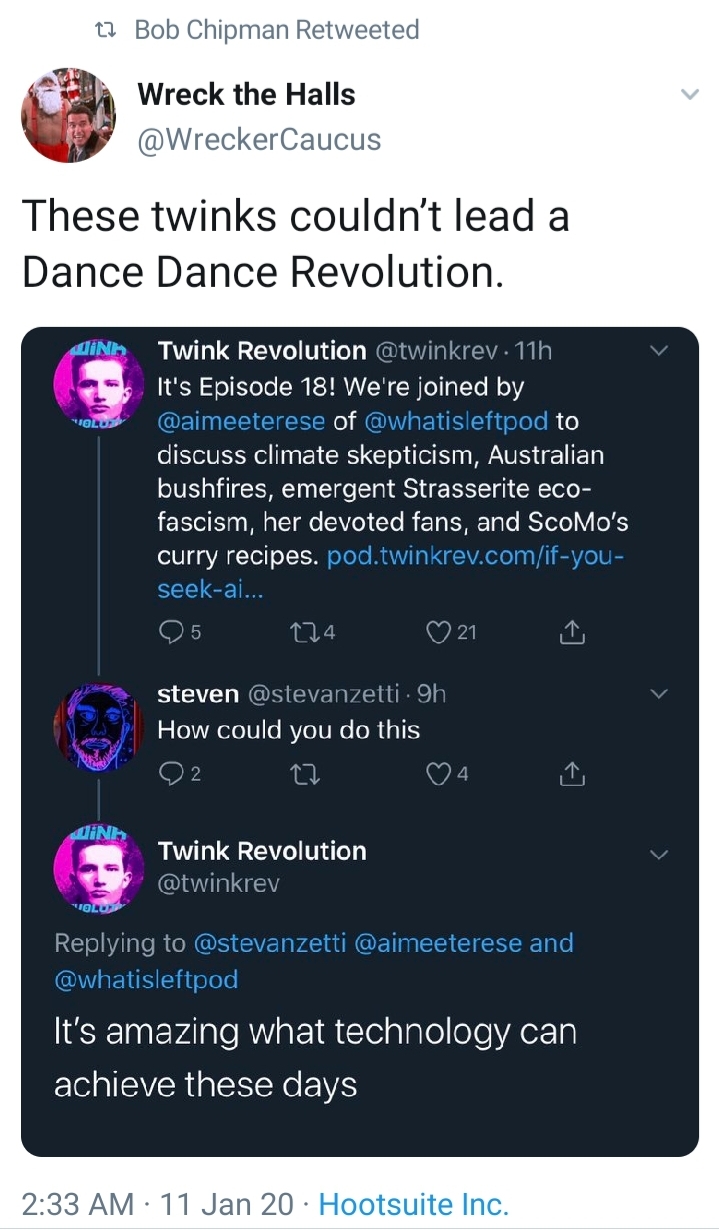Visit the @aimeeterese mention in episode tweet
Image resolution: width=719 pixels, height=1230 pixels.
241,421
